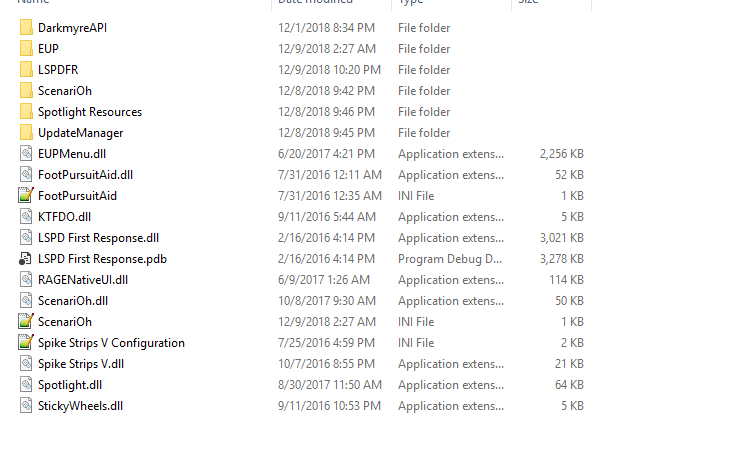Click the 2,256 KB size value
This screenshot has height=451, width=749.
[562, 154]
